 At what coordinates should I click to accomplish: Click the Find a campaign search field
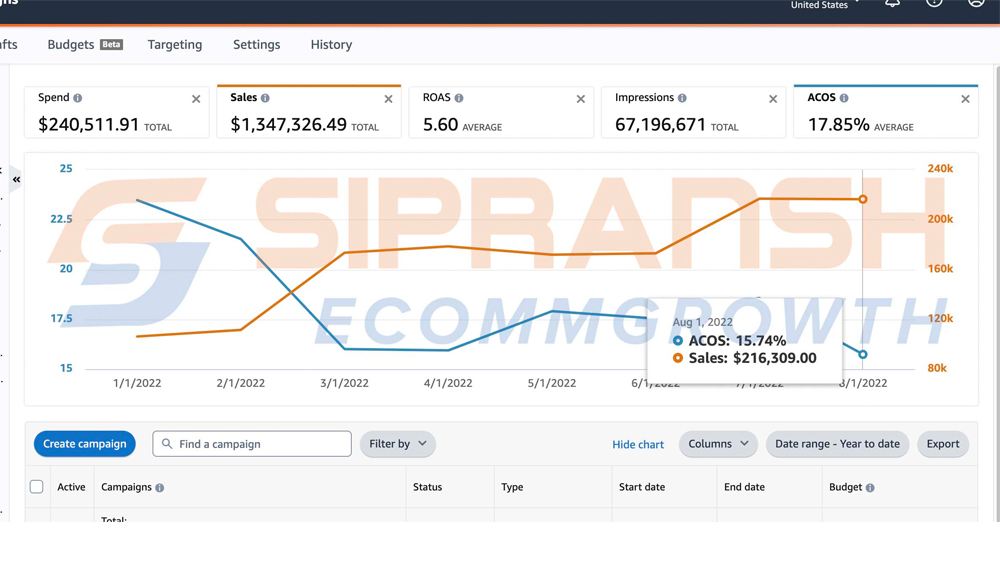pos(262,444)
